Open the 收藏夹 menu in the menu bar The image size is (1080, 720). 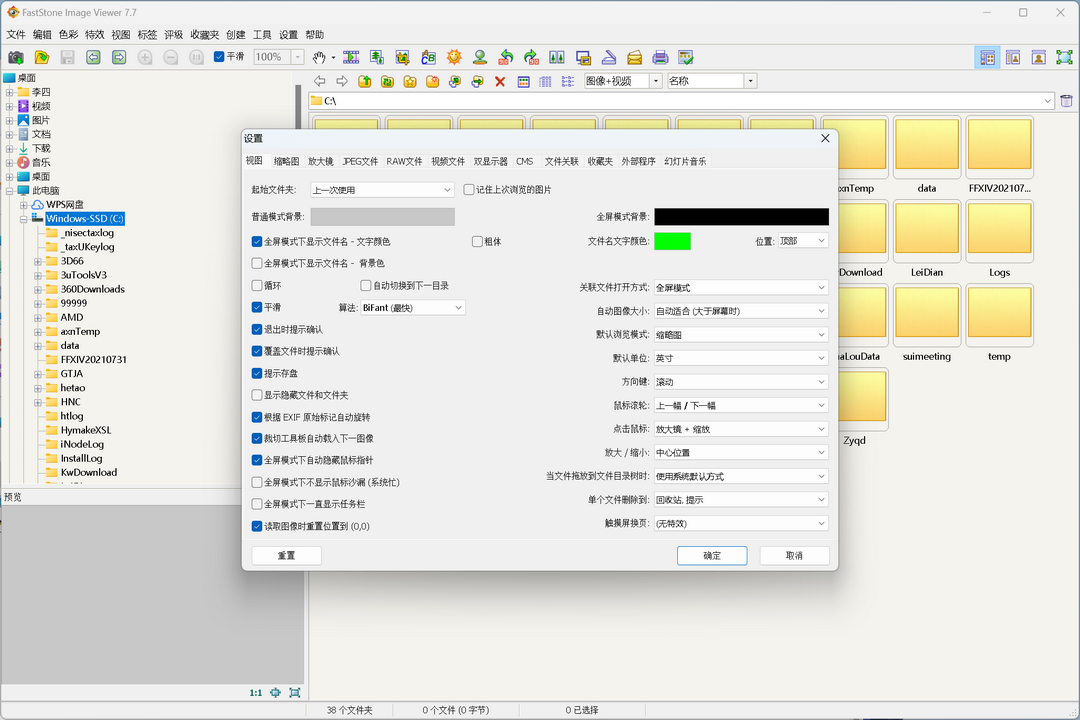tap(204, 33)
